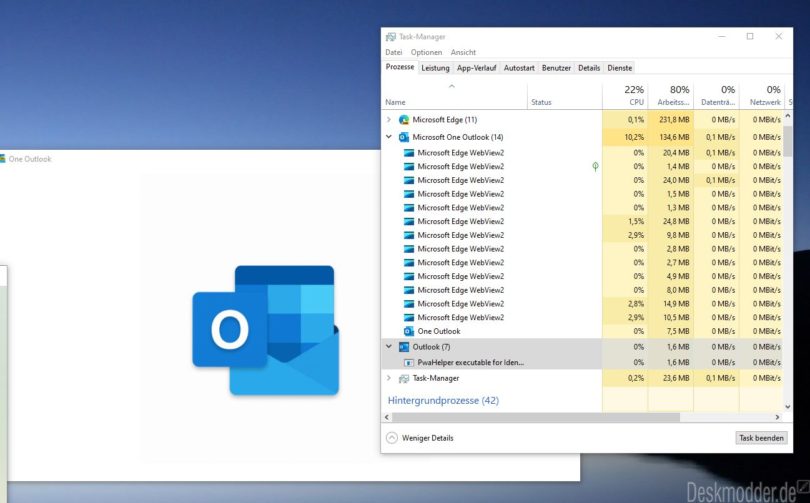Click the WebView2 icon in the 1,4 MB row
The height and width of the screenshot is (503, 810).
coord(409,167)
